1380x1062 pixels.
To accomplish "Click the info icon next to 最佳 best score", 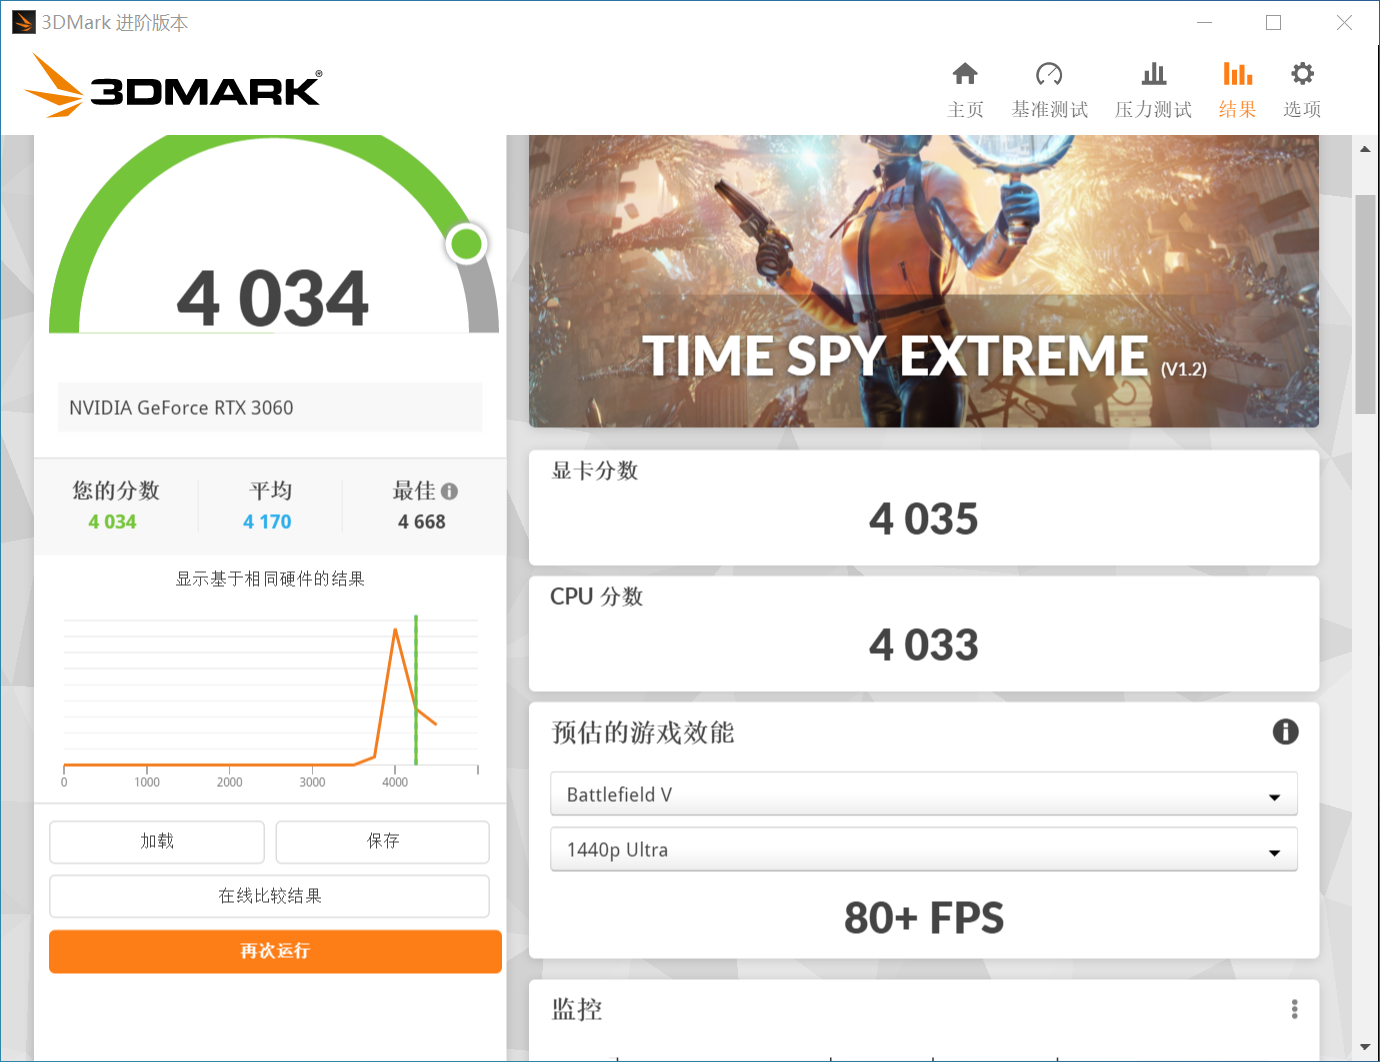I will coord(449,491).
